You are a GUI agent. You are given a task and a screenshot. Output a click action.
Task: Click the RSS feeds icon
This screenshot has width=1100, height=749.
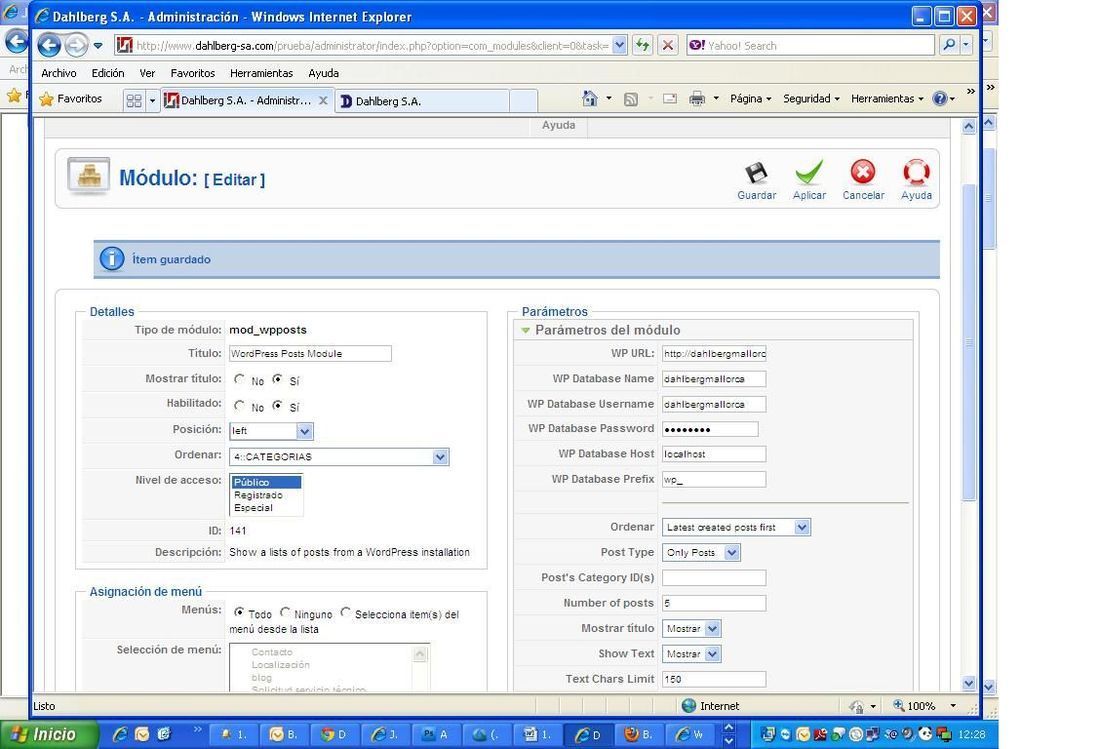(631, 100)
